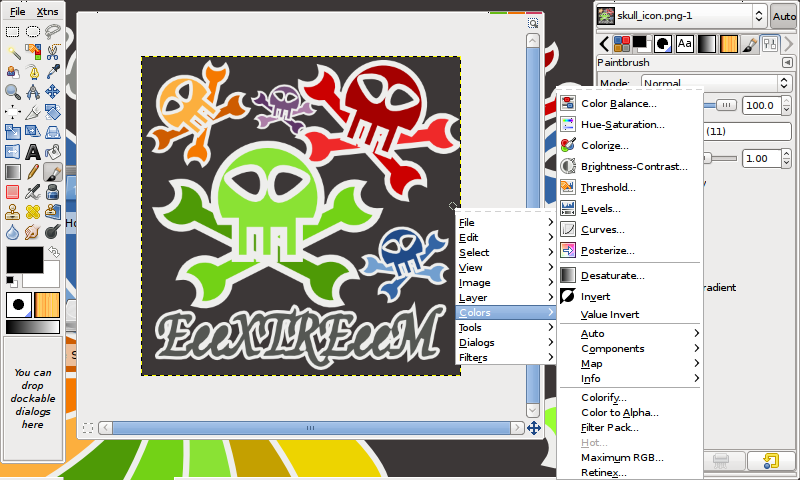Image resolution: width=800 pixels, height=480 pixels.
Task: Select the Fuzzy Select wand tool
Action: pos(12,52)
